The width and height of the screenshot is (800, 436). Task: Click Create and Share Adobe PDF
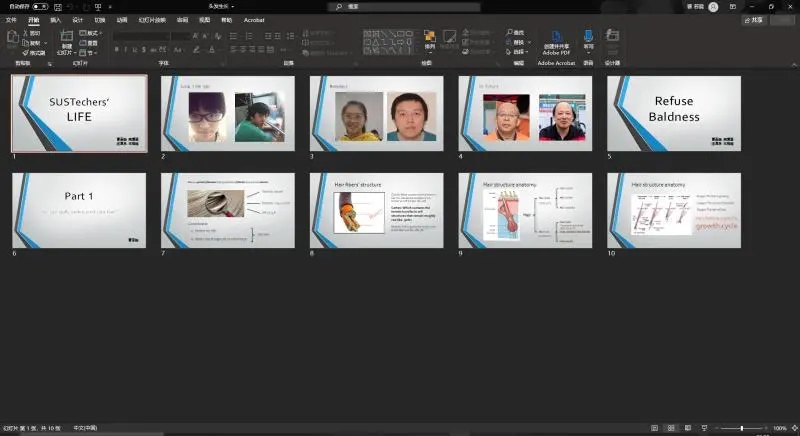556,43
